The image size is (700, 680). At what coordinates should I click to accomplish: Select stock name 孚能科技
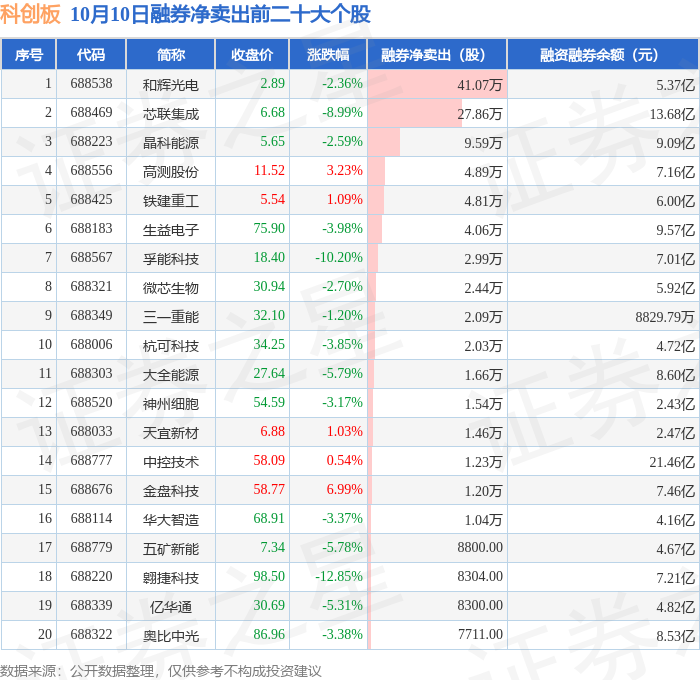point(171,259)
